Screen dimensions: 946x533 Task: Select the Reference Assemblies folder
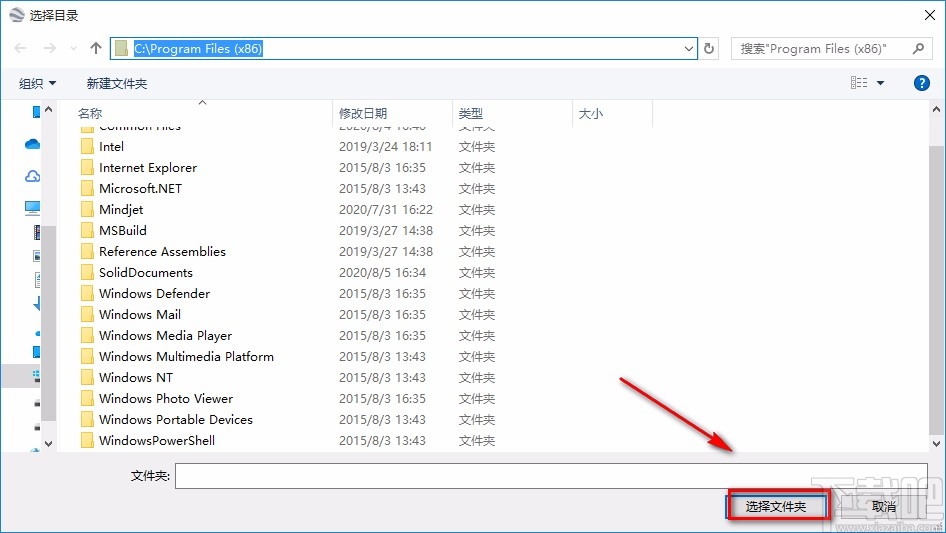(x=162, y=252)
